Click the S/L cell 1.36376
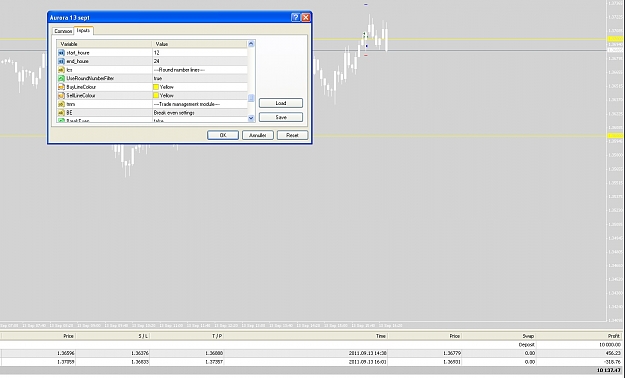Image resolution: width=625 pixels, height=378 pixels. click(x=139, y=353)
